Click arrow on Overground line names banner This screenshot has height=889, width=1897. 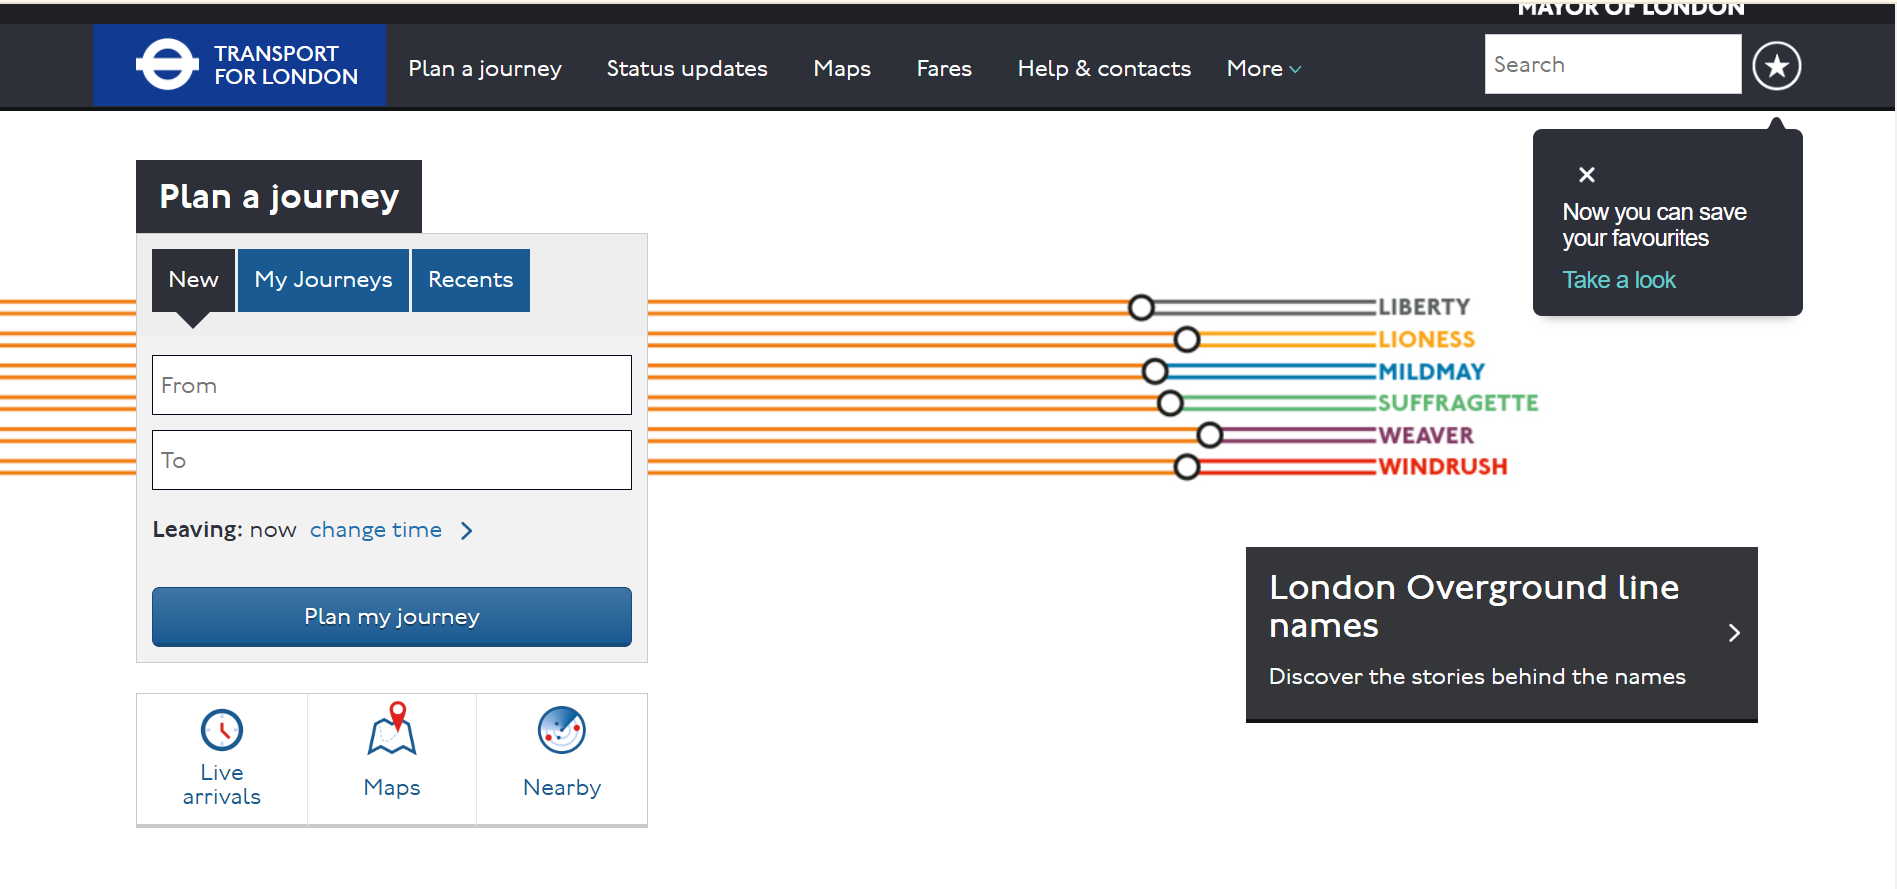1735,633
